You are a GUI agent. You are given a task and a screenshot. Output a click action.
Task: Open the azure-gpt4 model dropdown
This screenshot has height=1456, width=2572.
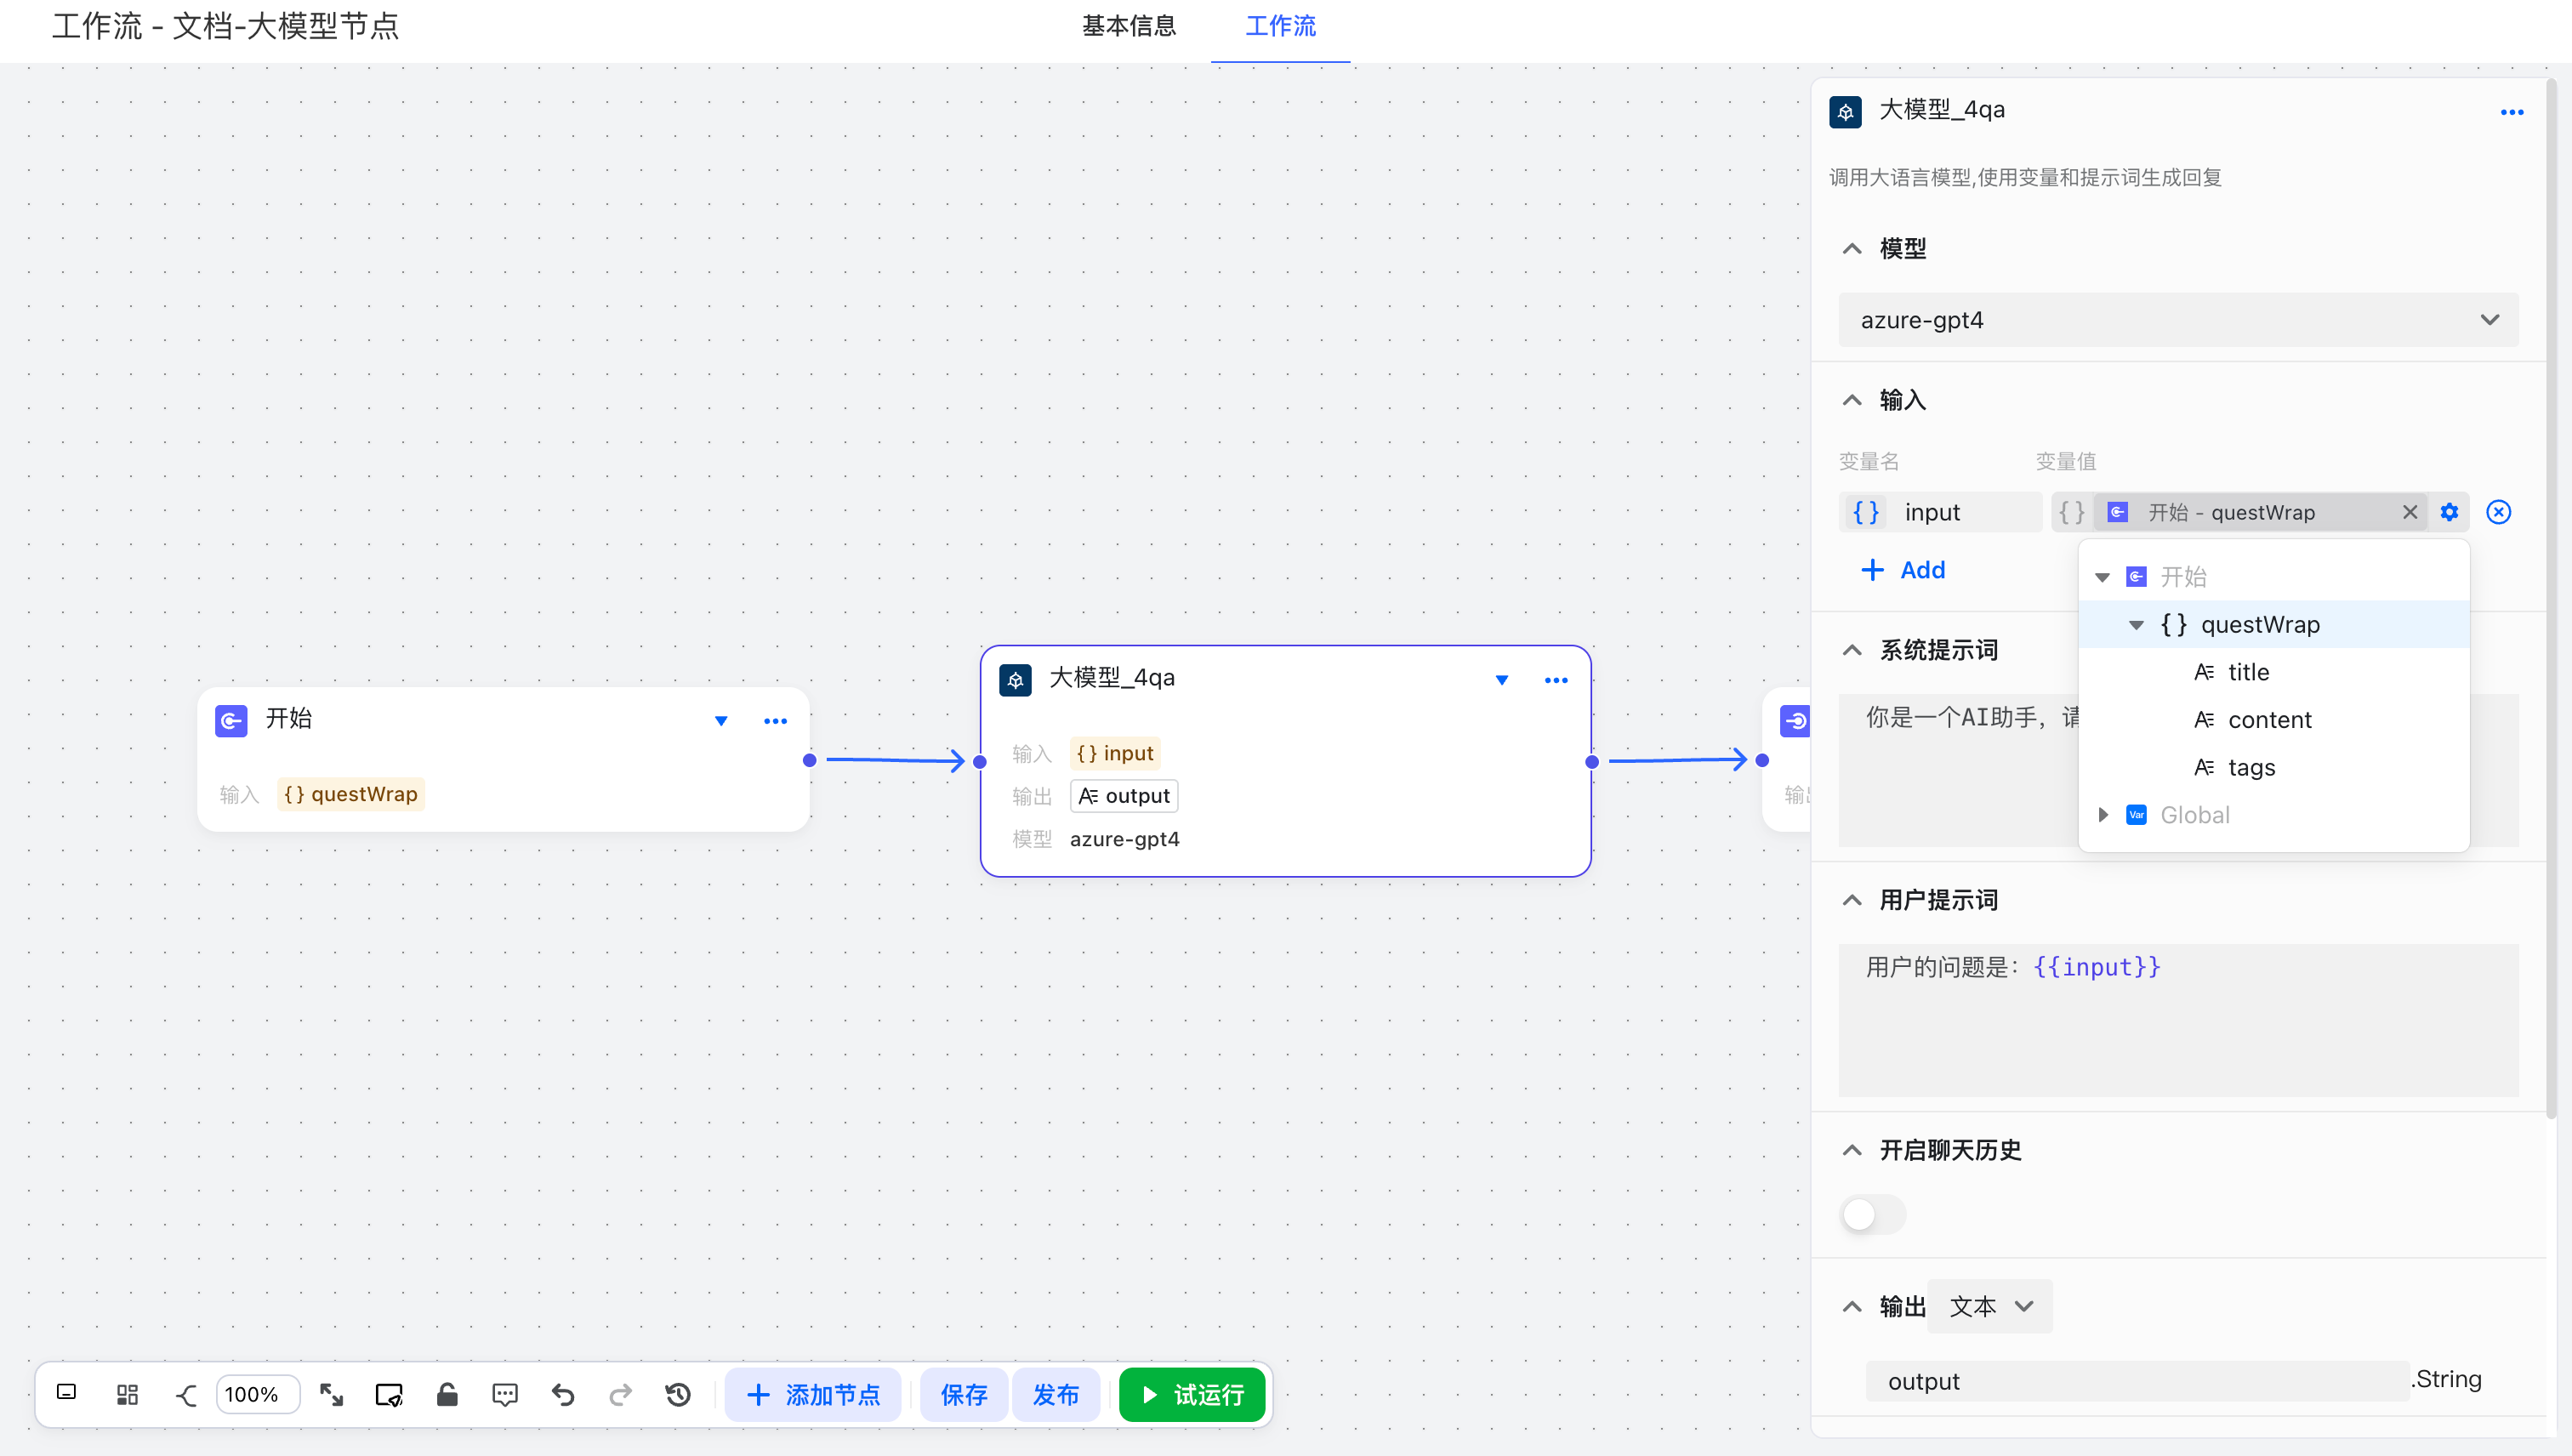click(x=2177, y=320)
